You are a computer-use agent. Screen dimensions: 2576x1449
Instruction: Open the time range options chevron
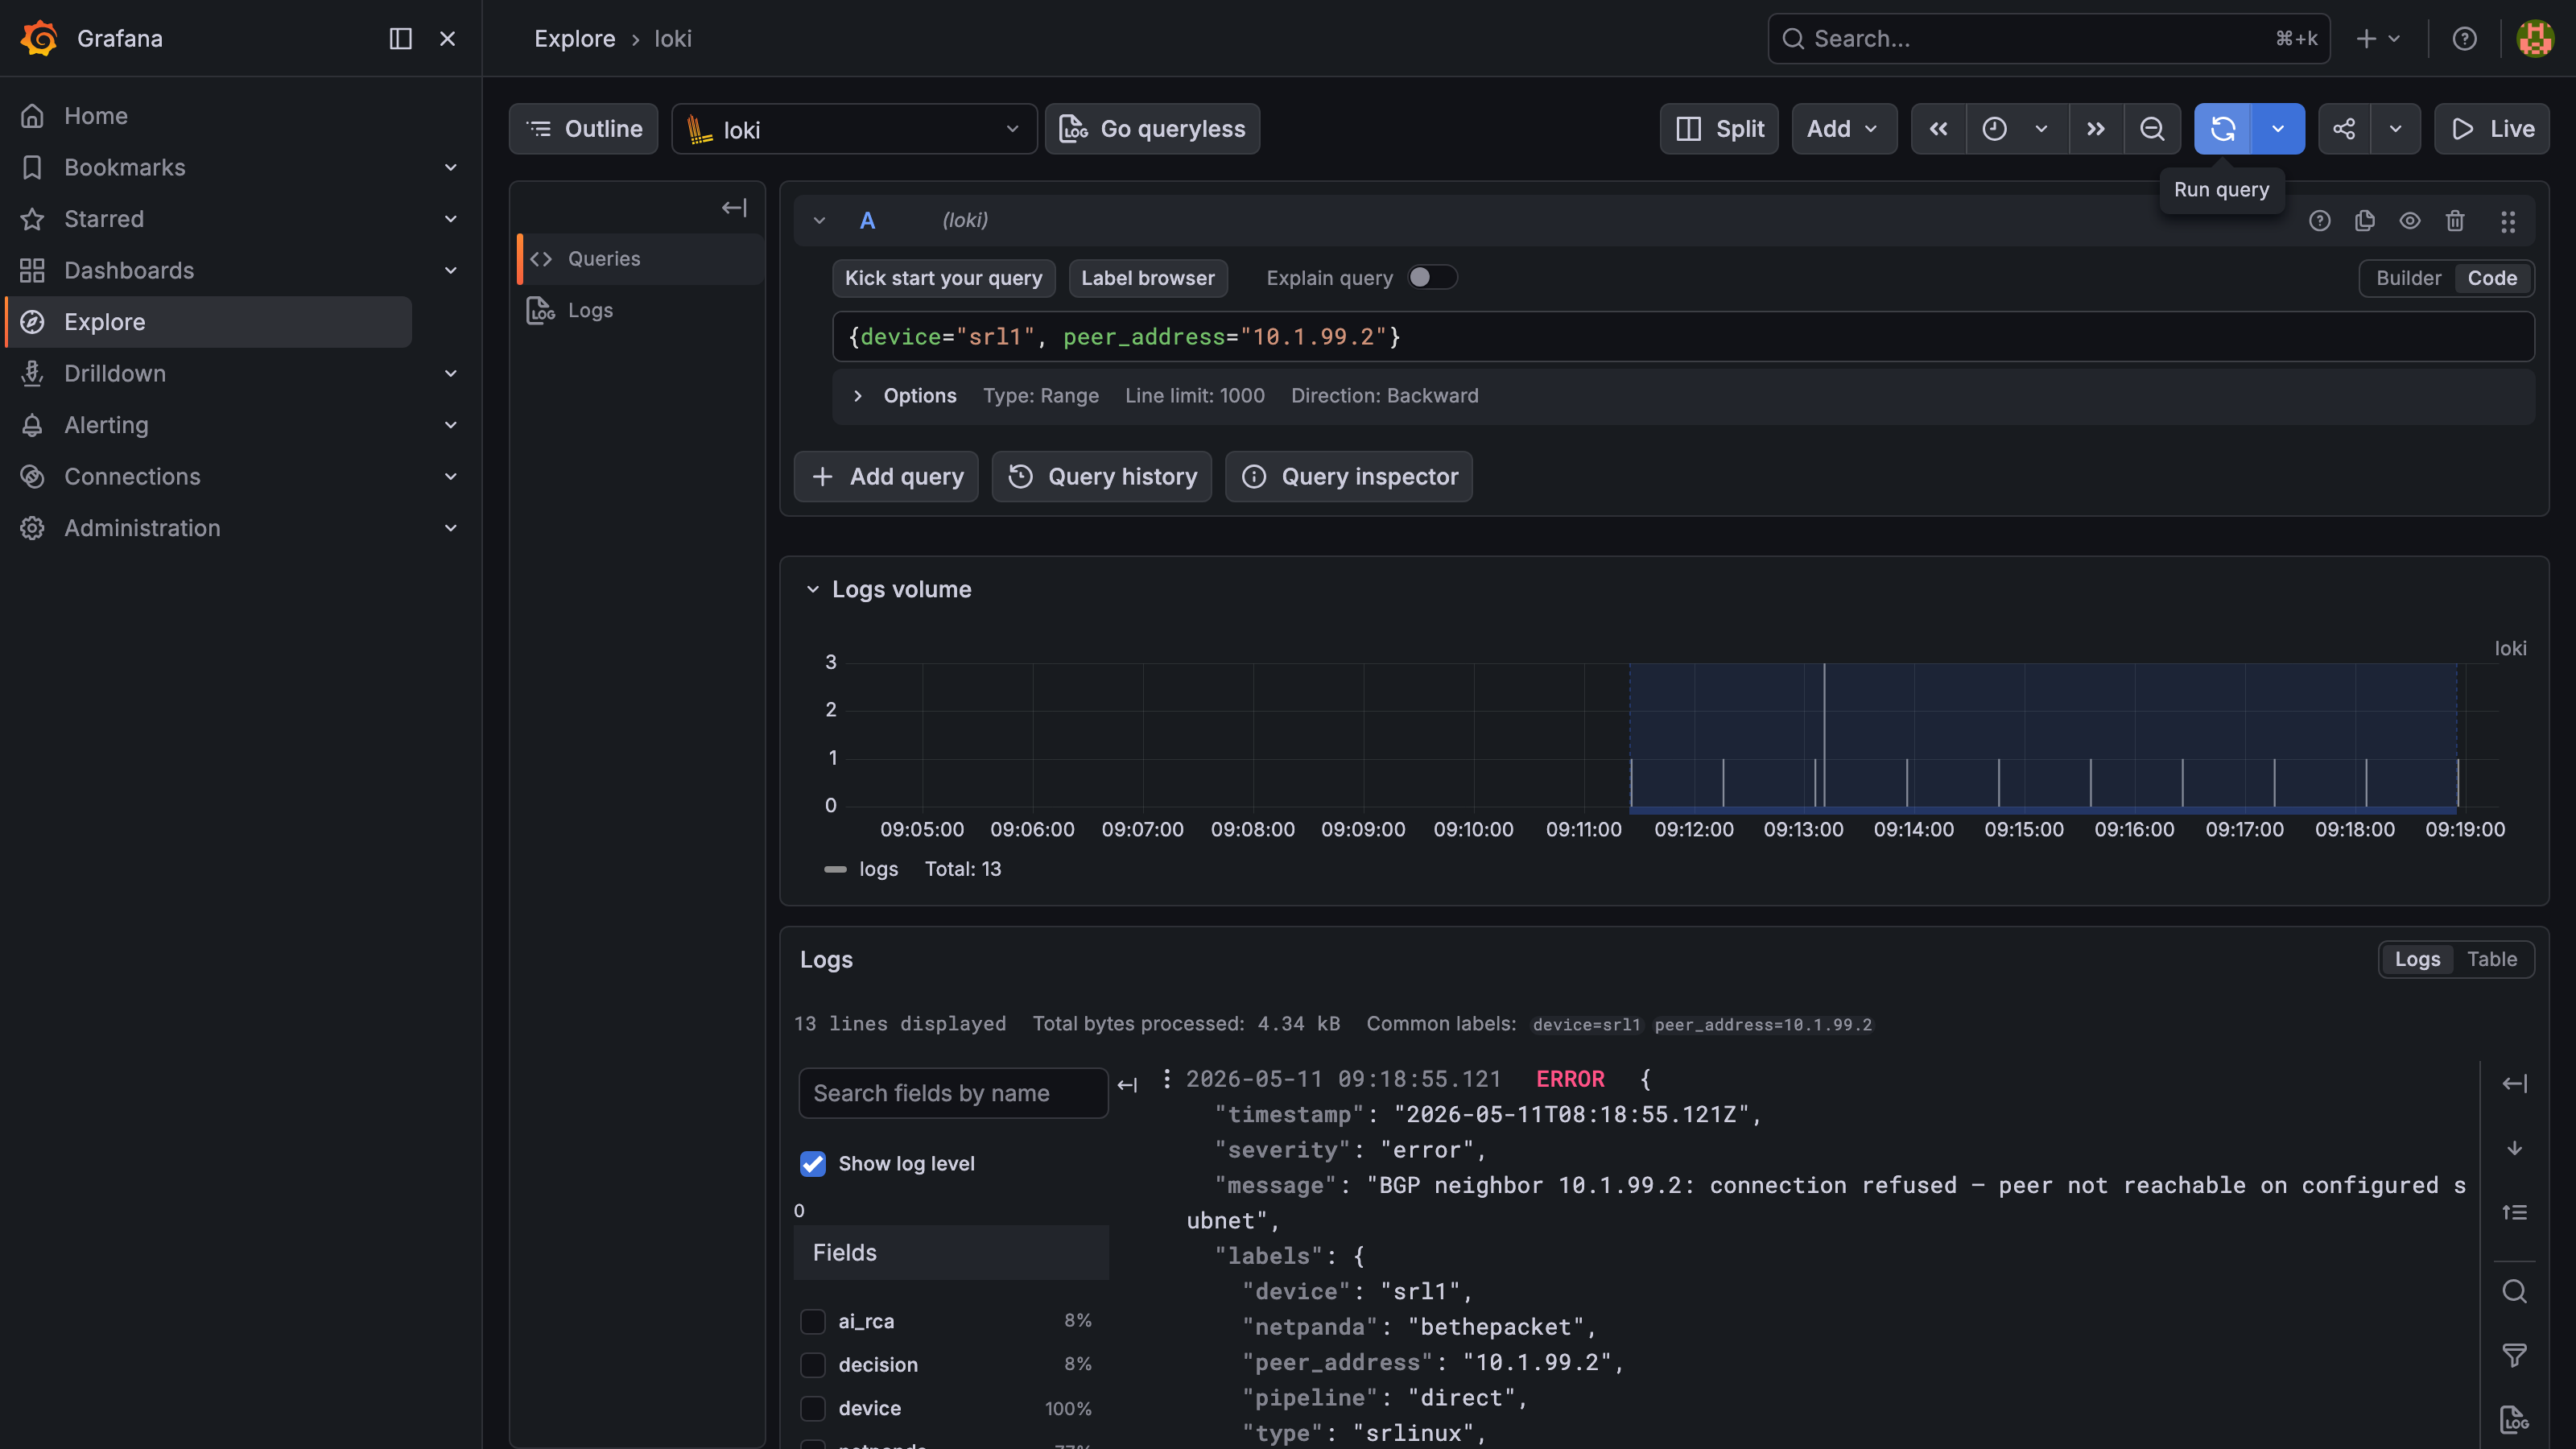click(x=2041, y=129)
